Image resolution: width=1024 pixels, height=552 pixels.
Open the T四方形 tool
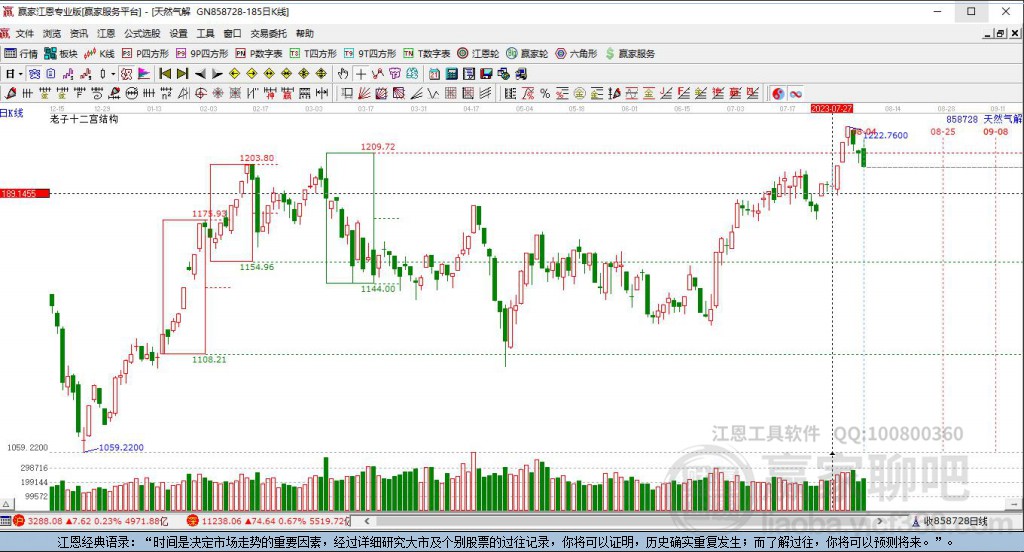tap(313, 54)
